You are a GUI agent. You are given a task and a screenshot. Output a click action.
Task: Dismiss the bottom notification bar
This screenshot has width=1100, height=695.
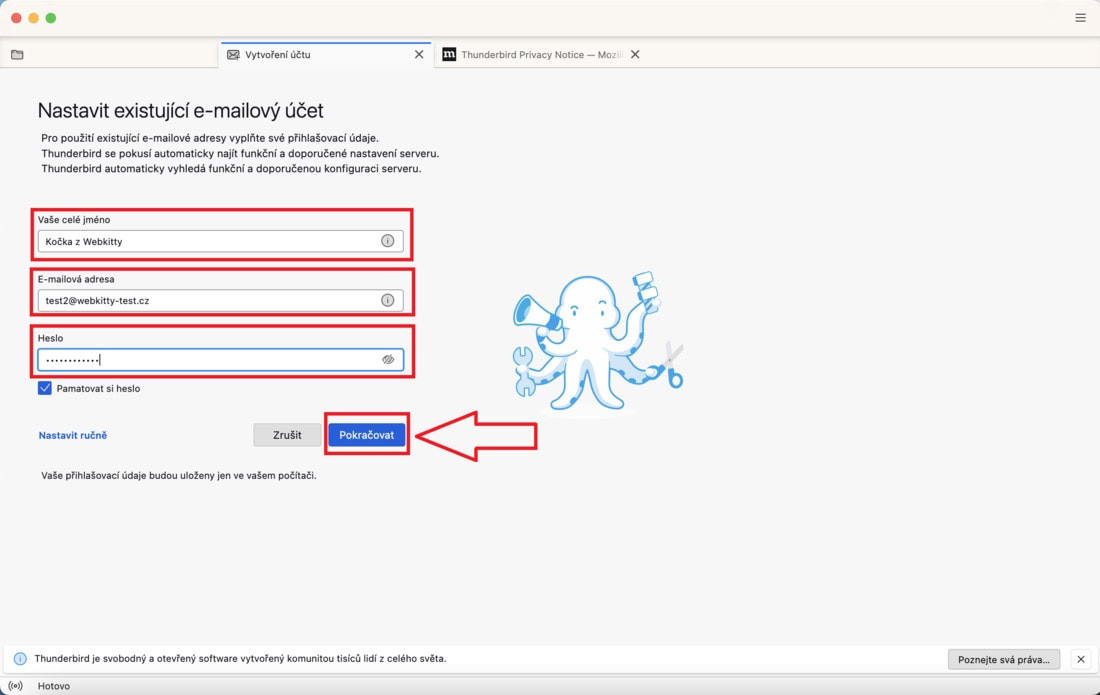click(1081, 659)
